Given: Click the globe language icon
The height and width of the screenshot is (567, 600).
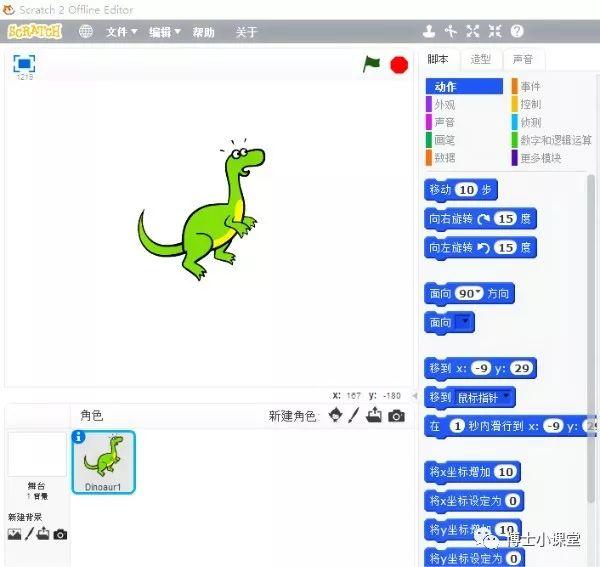Looking at the screenshot, I should point(86,32).
